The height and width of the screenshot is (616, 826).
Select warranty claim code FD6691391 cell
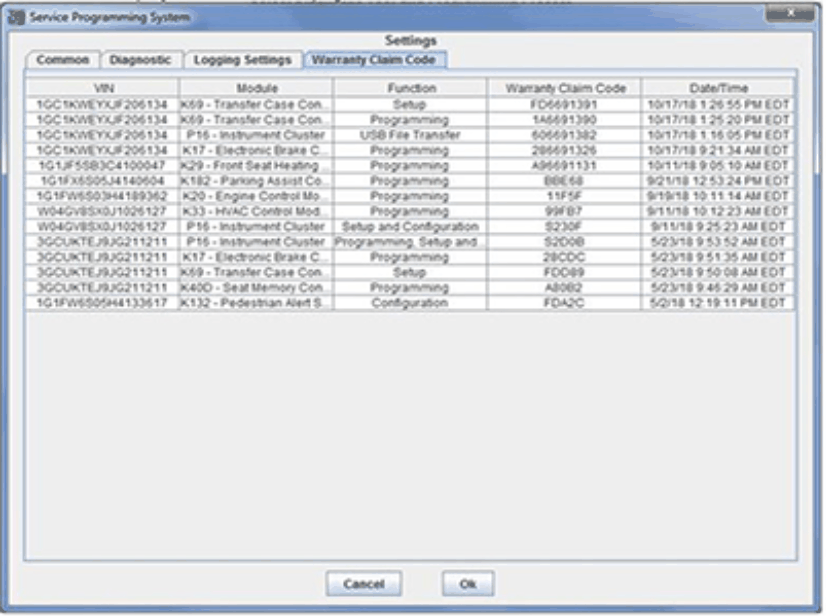564,105
